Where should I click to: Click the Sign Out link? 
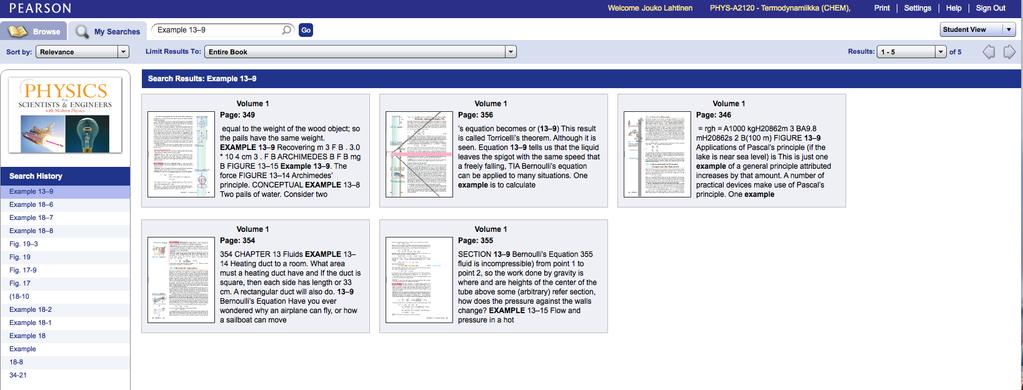click(x=990, y=8)
